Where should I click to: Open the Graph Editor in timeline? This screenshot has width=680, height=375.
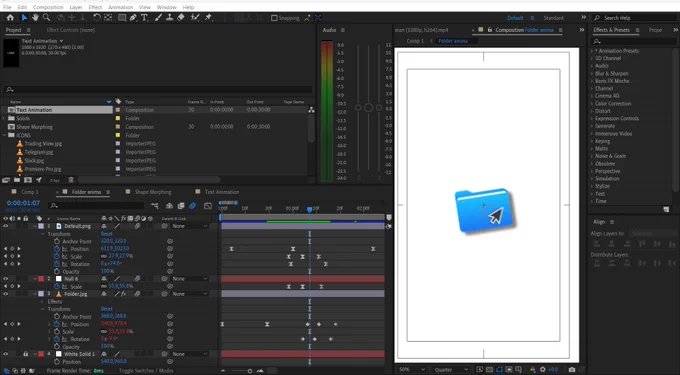pyautogui.click(x=208, y=205)
